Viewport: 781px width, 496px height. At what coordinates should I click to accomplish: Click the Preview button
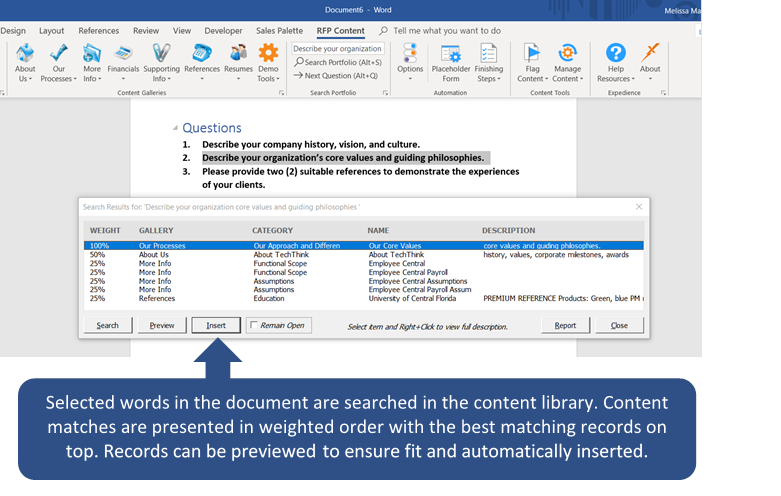tap(162, 325)
